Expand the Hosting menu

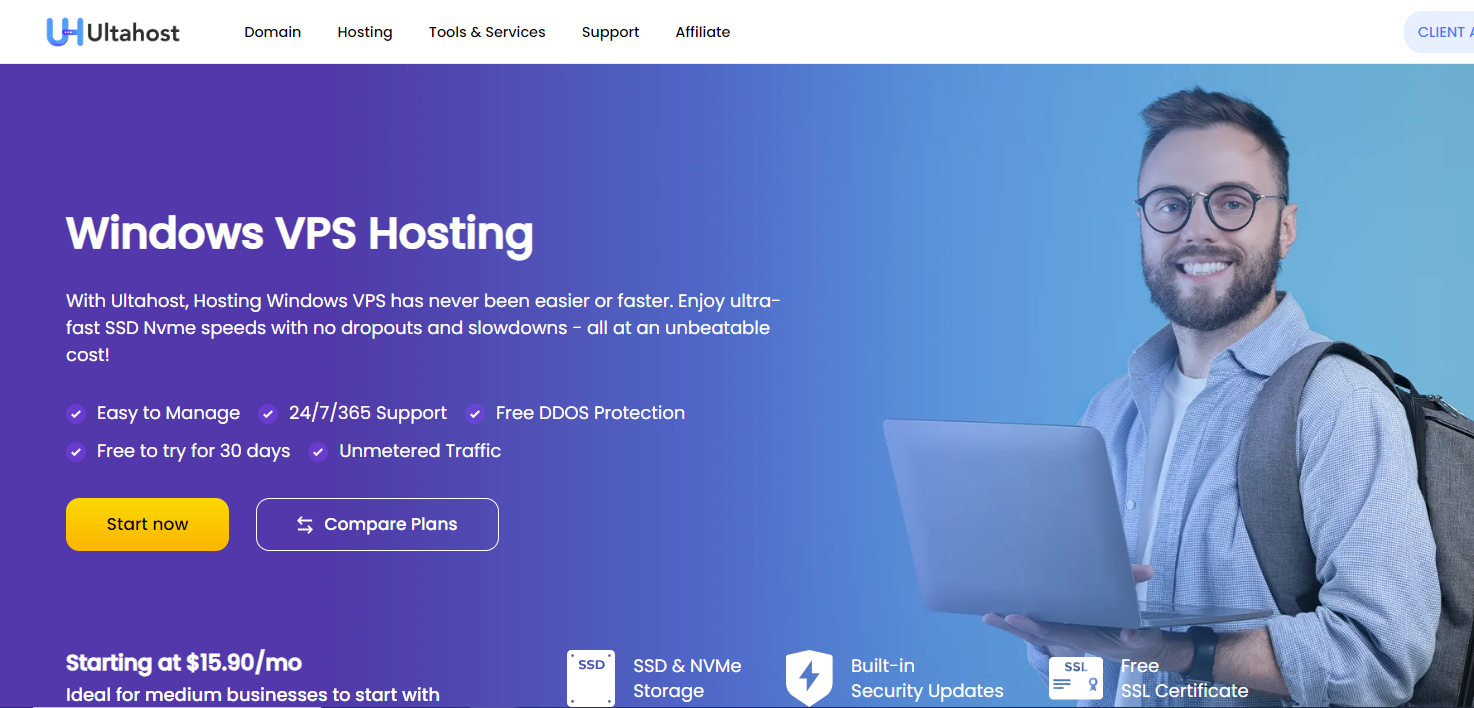point(365,32)
